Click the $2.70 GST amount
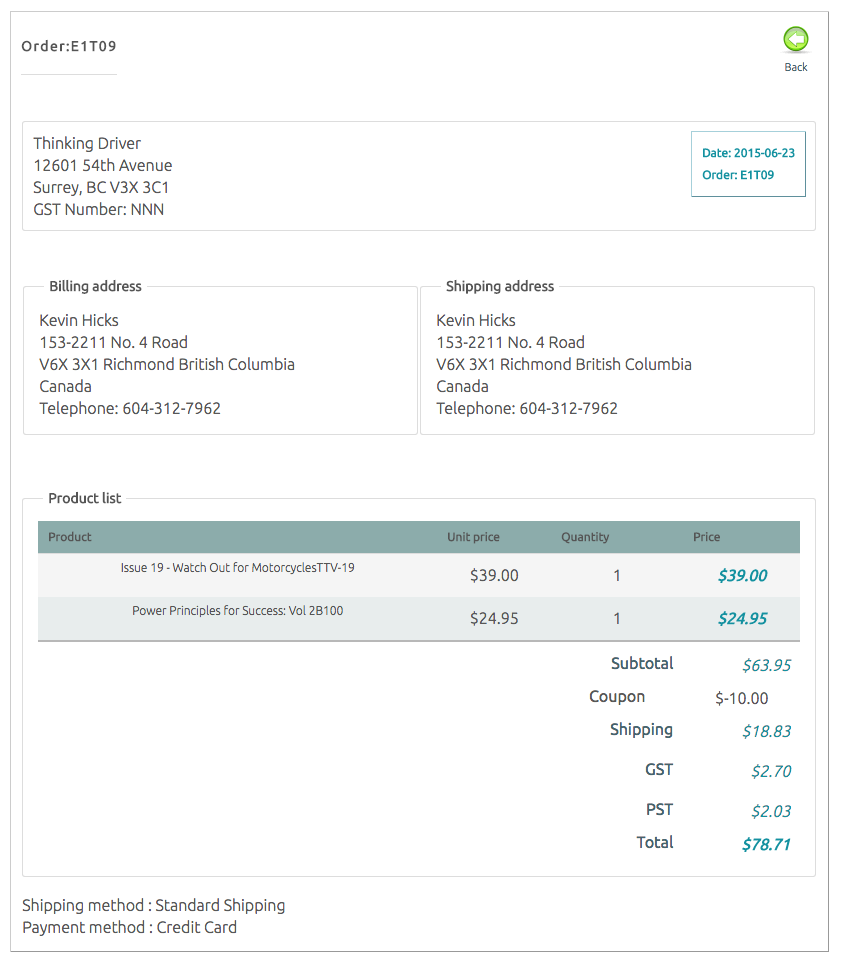Viewport: 842px width, 969px height. point(771,771)
